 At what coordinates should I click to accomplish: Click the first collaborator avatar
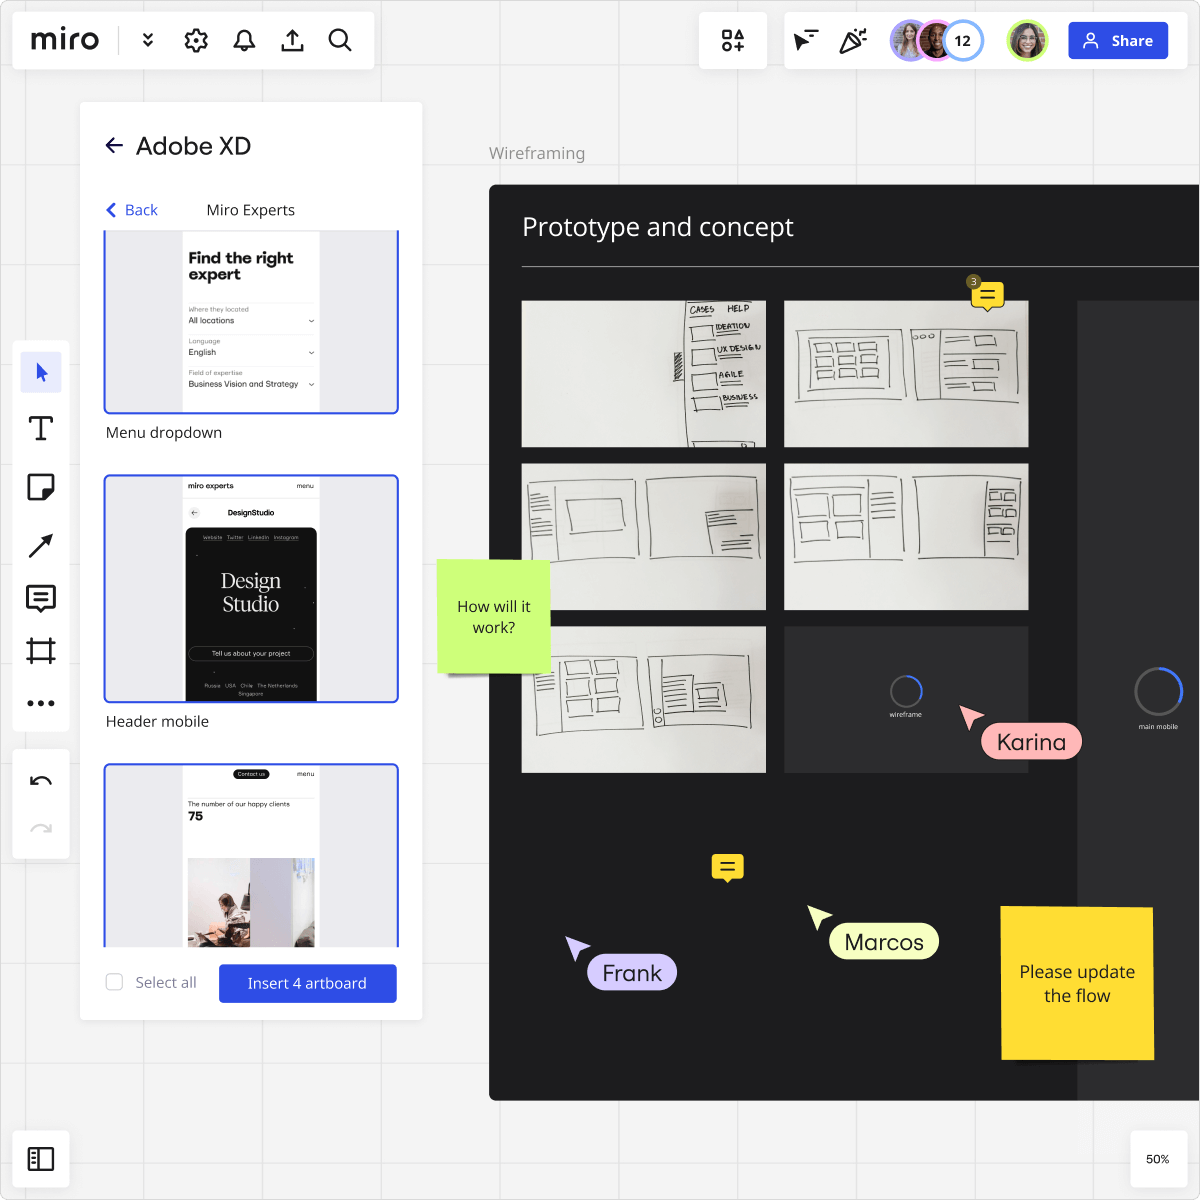(906, 41)
